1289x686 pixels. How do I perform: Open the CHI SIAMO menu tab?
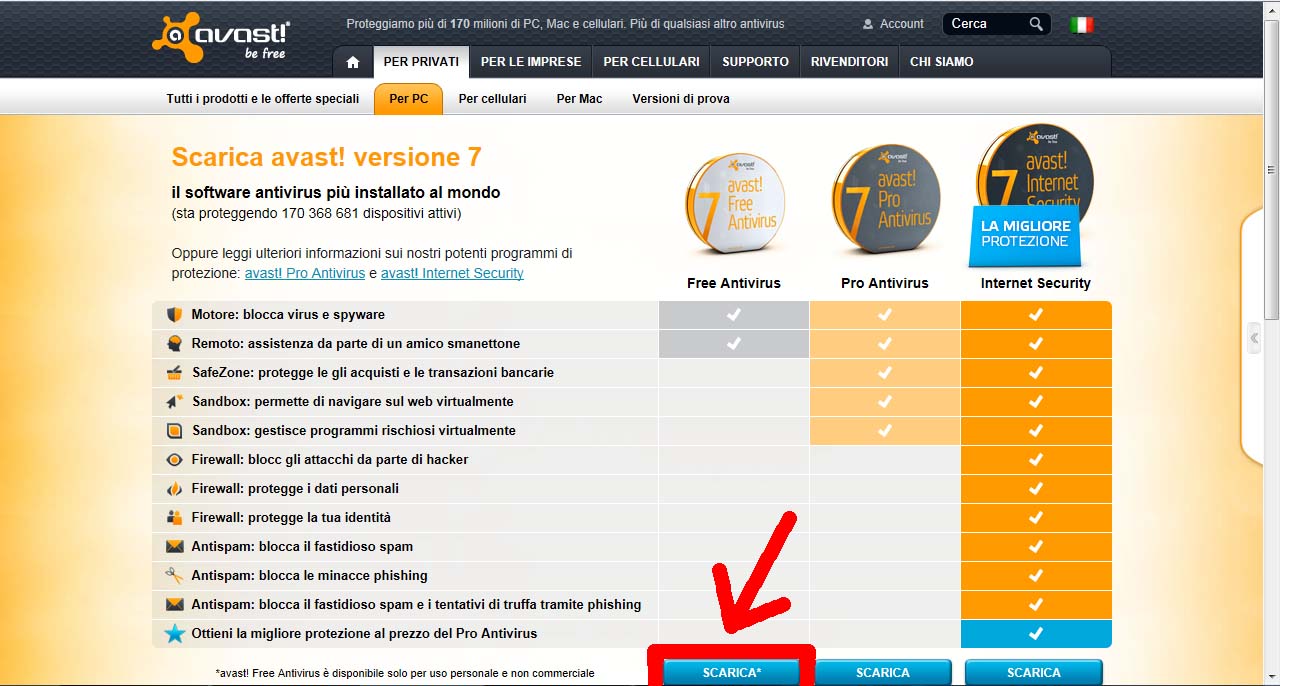tap(941, 62)
